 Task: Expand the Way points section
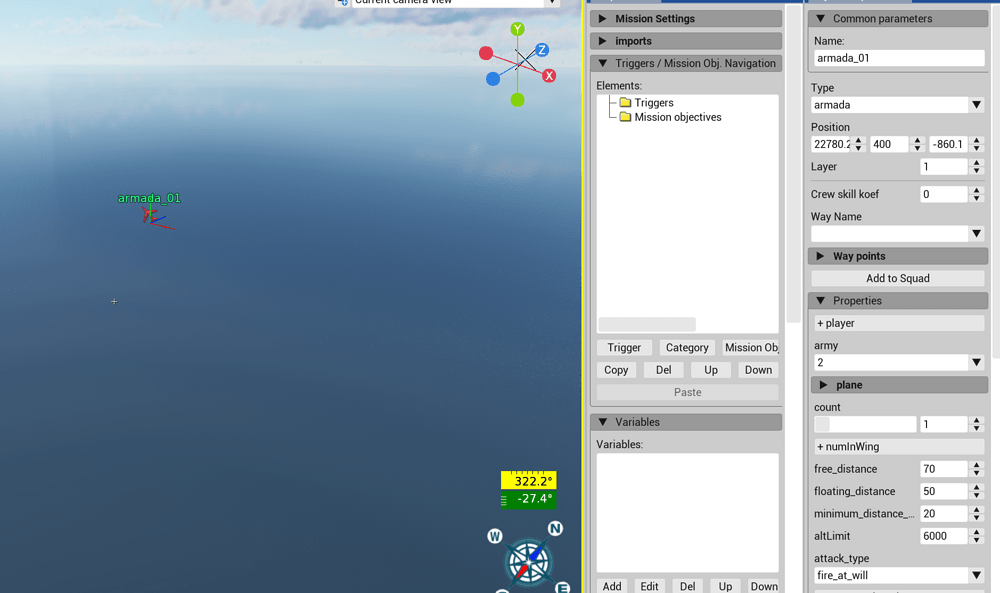coord(898,256)
